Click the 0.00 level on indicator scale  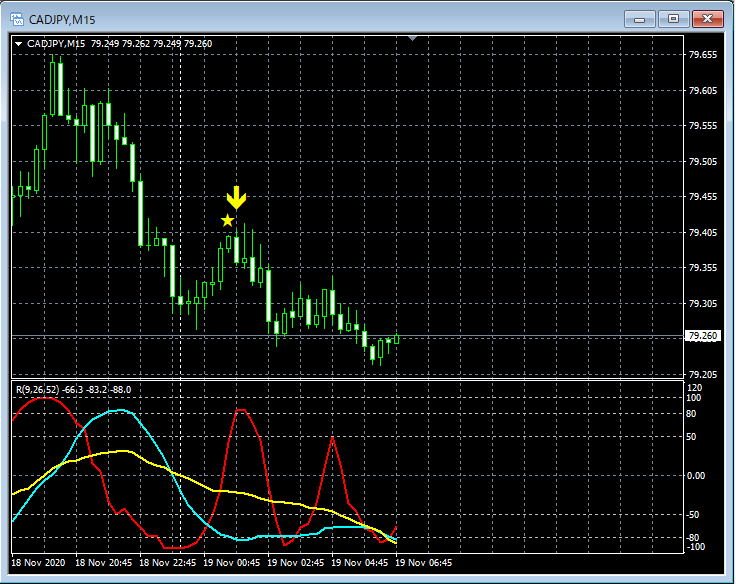tap(697, 476)
